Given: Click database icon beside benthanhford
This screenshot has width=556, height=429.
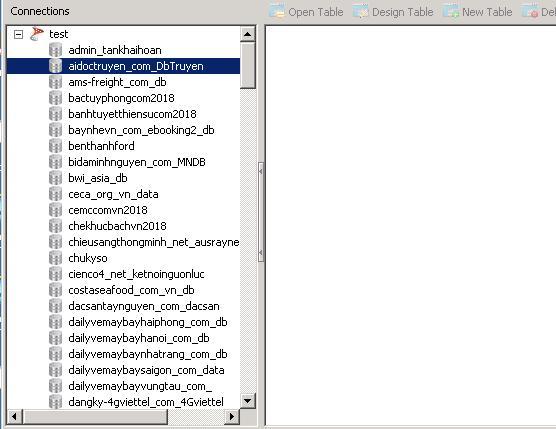Looking at the screenshot, I should tap(55, 146).
